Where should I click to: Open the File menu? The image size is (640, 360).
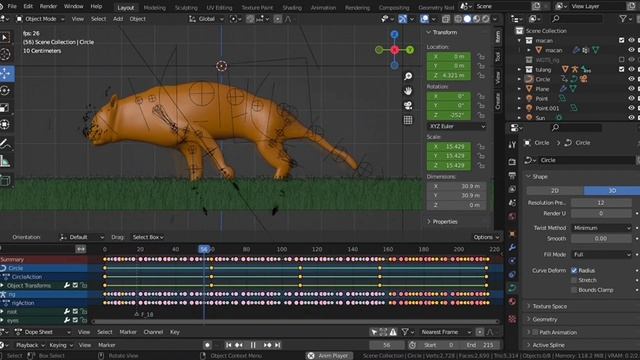(x=12, y=7)
